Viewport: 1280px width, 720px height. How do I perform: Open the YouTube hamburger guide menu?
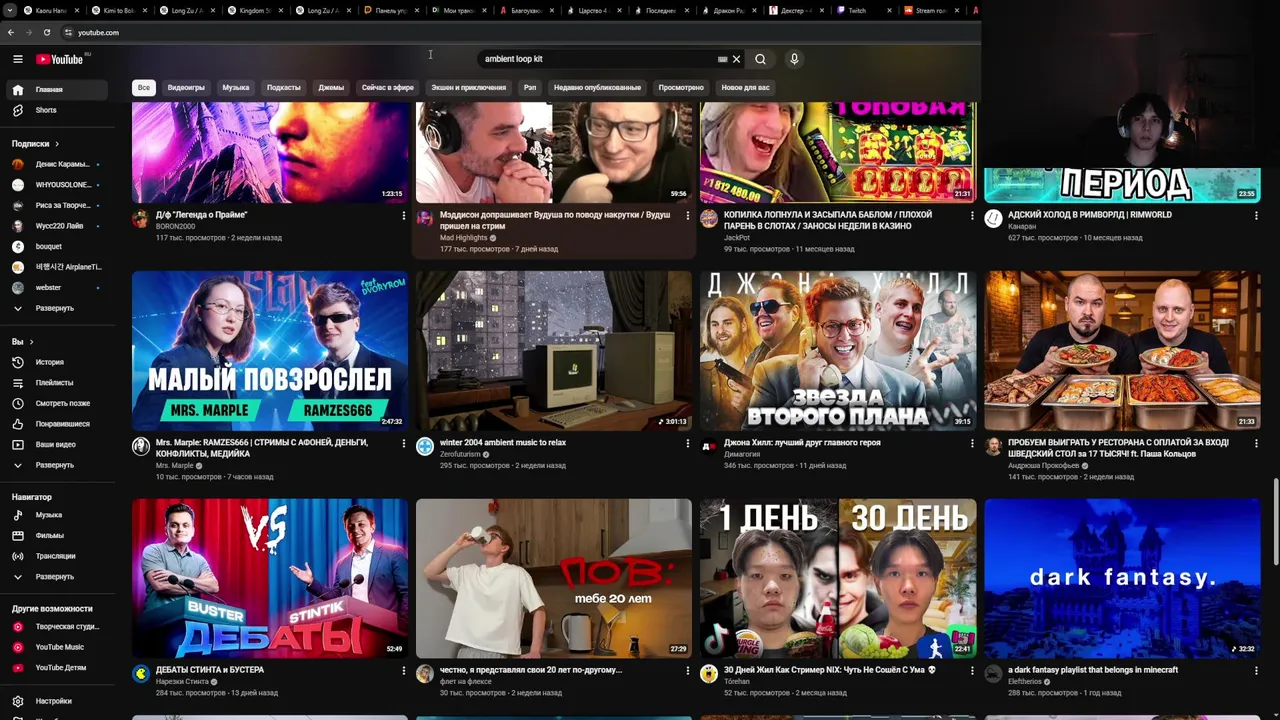click(x=17, y=59)
